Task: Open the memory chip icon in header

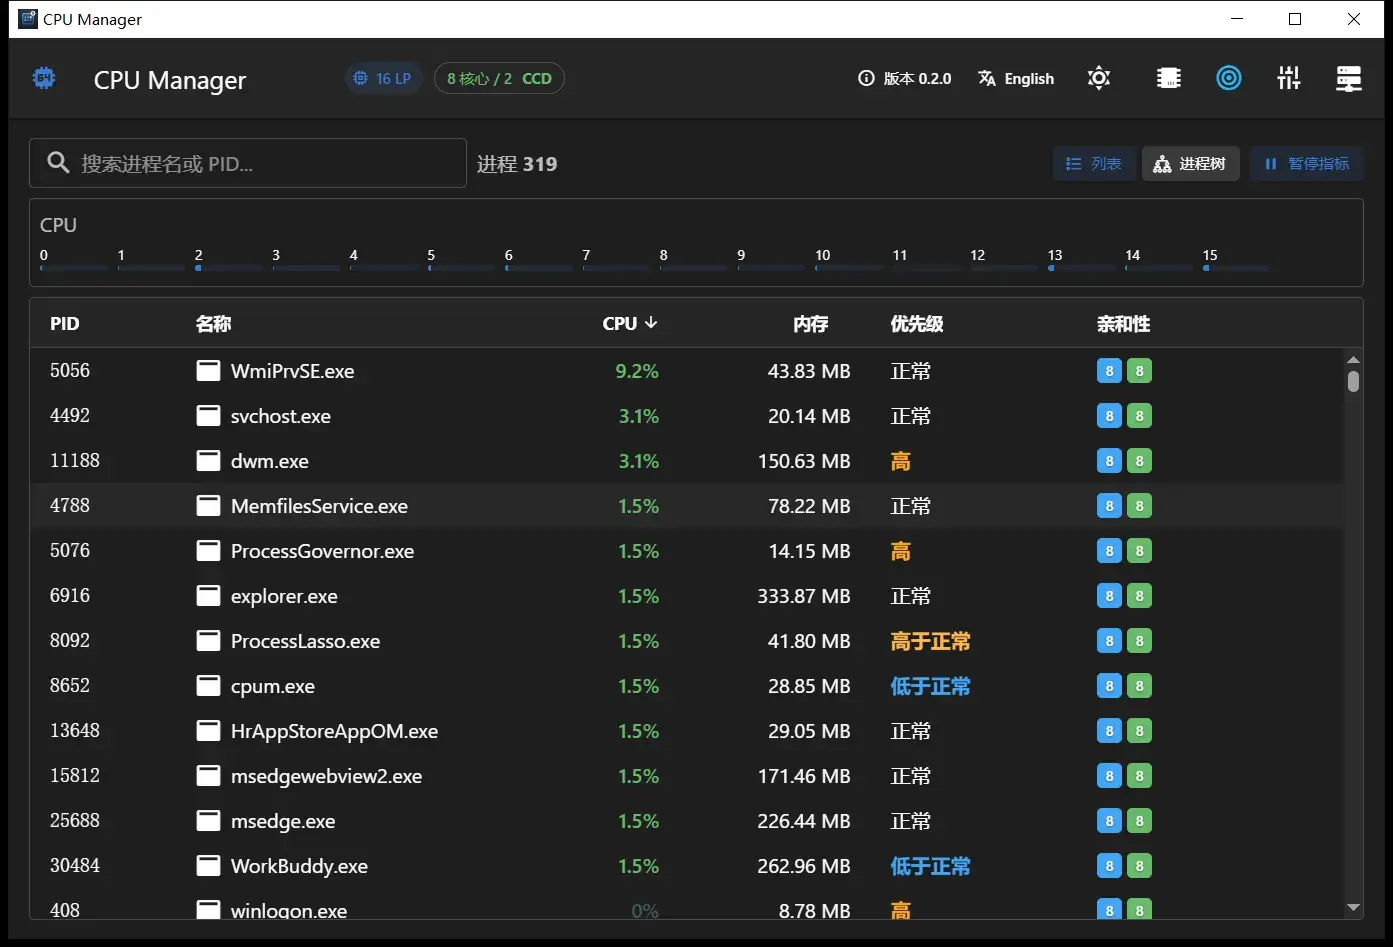Action: 1168,78
